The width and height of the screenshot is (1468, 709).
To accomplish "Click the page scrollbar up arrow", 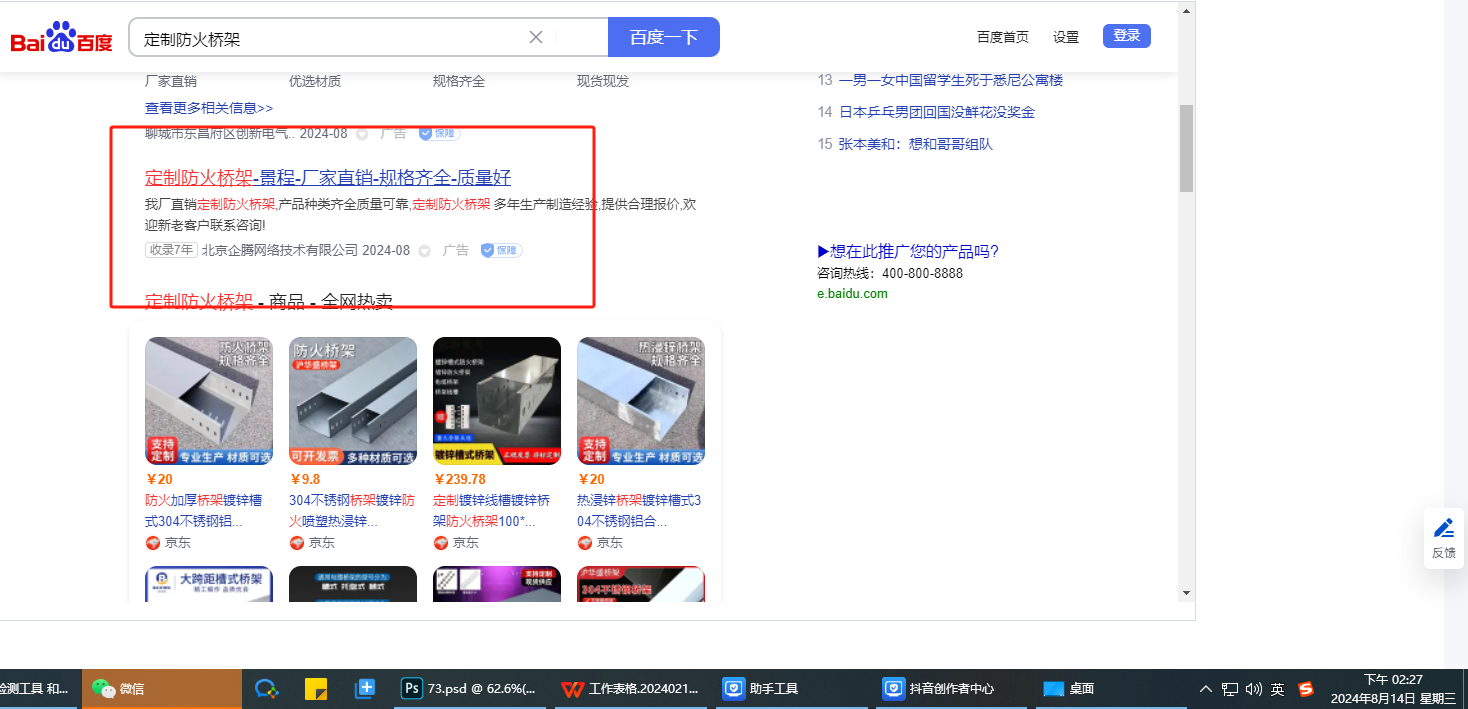I will tap(1187, 11).
